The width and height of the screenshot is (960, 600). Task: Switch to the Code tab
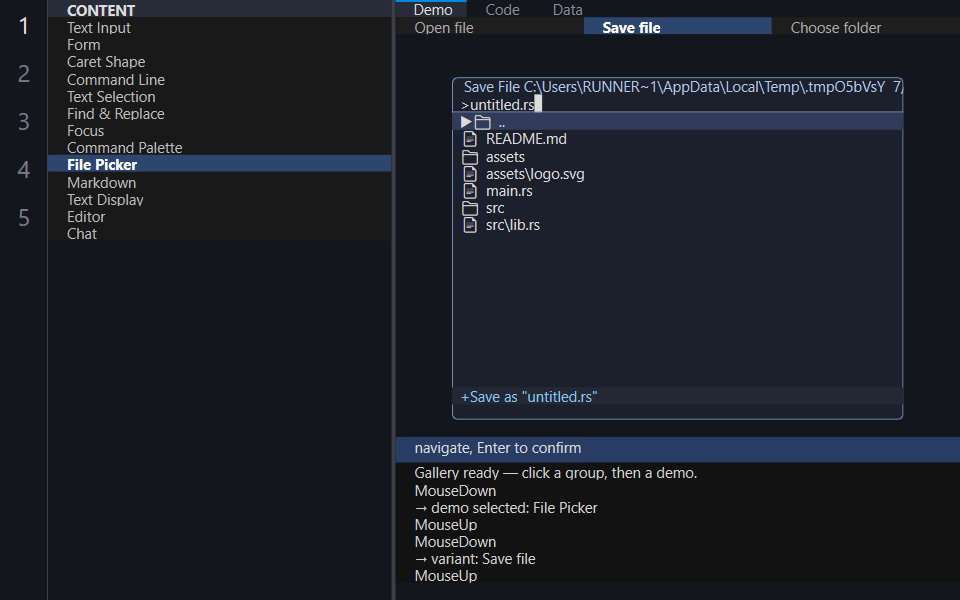(x=502, y=9)
